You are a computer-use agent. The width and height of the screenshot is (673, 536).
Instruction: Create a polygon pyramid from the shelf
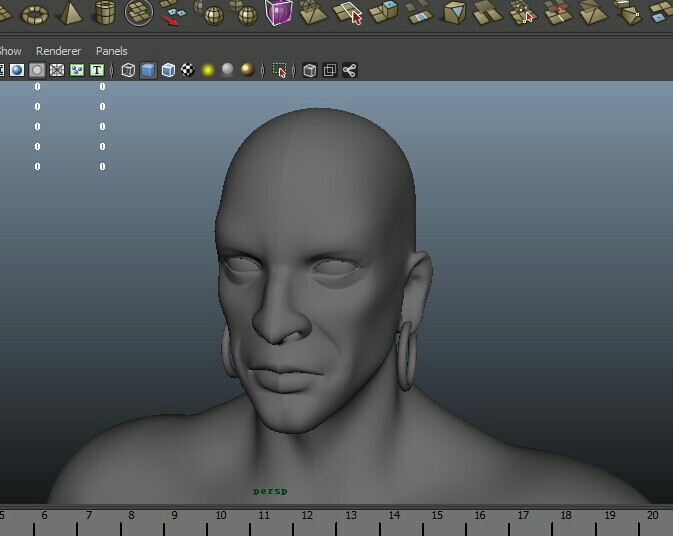(70, 13)
